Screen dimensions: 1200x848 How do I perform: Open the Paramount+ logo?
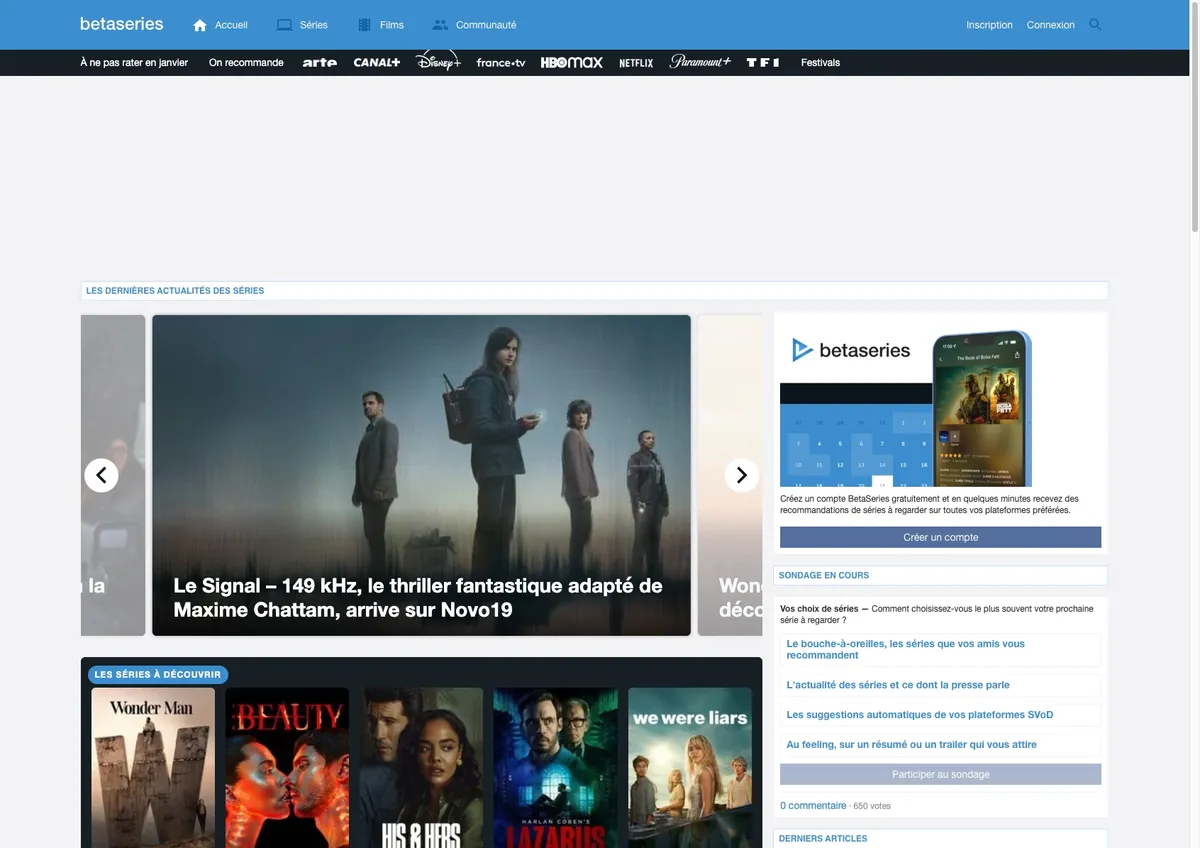click(x=700, y=62)
